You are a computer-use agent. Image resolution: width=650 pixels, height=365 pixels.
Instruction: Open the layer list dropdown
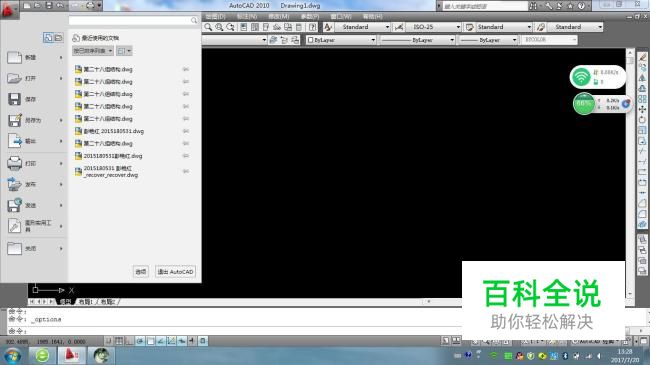point(264,40)
